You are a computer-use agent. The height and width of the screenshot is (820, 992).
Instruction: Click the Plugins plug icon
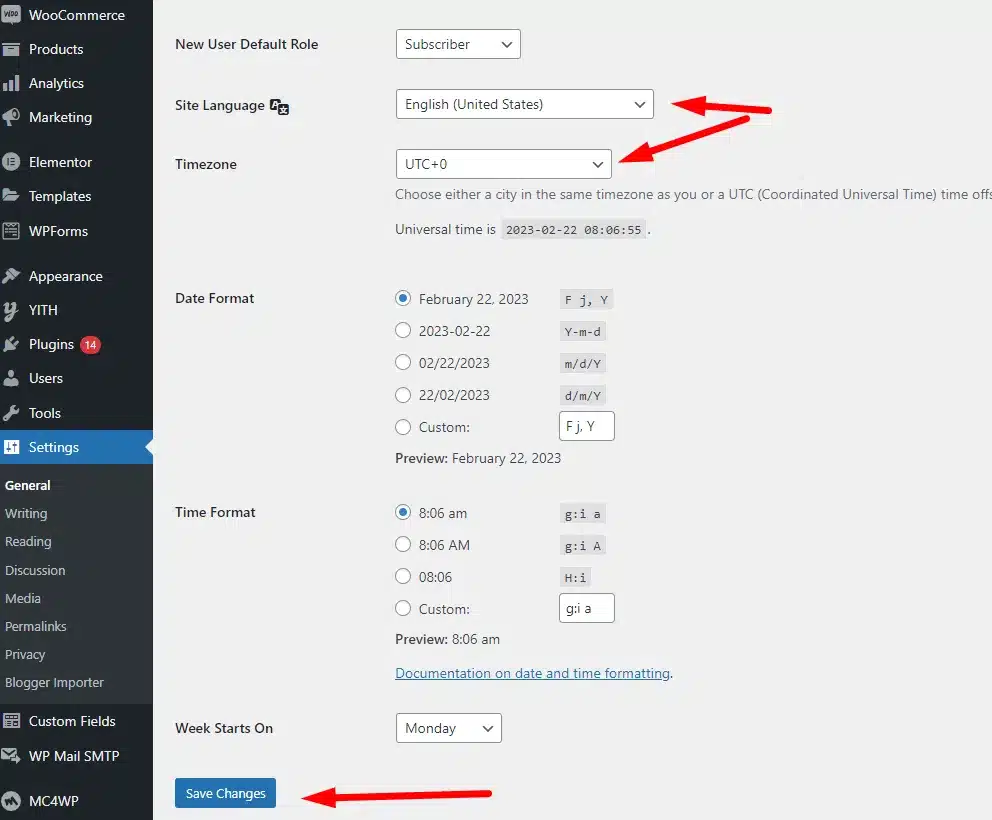(12, 344)
